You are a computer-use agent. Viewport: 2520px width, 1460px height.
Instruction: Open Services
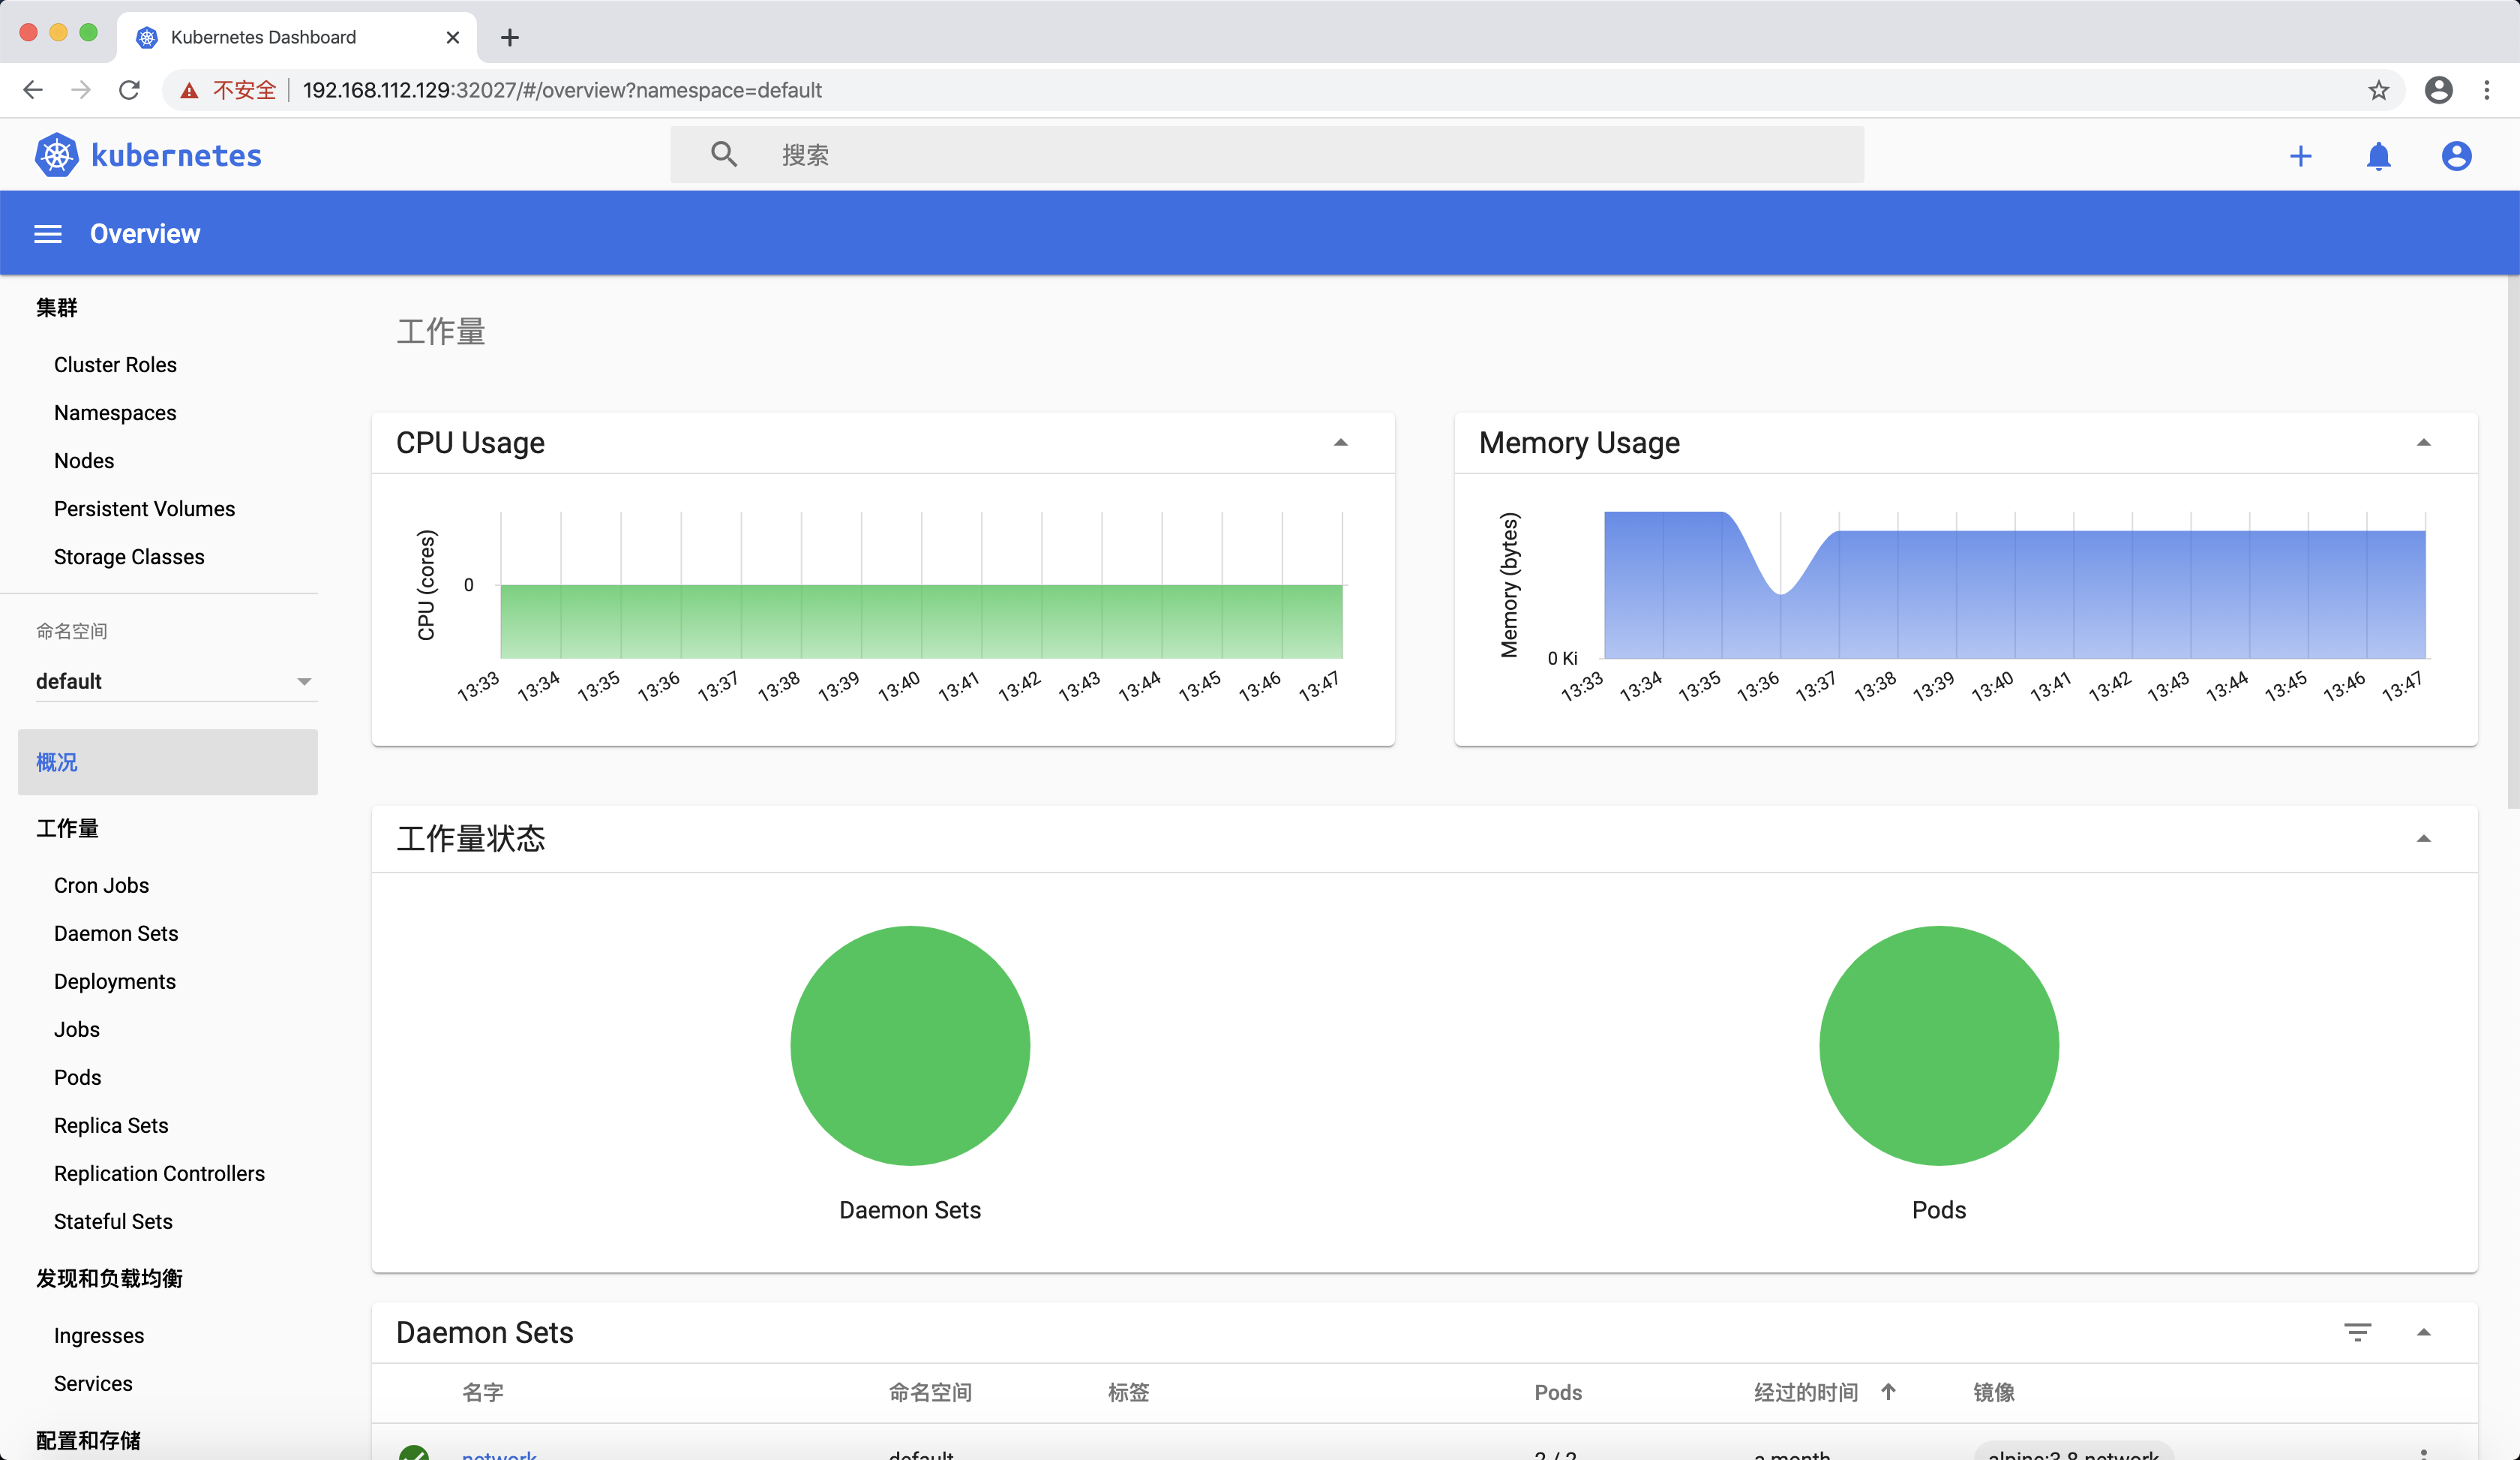93,1383
